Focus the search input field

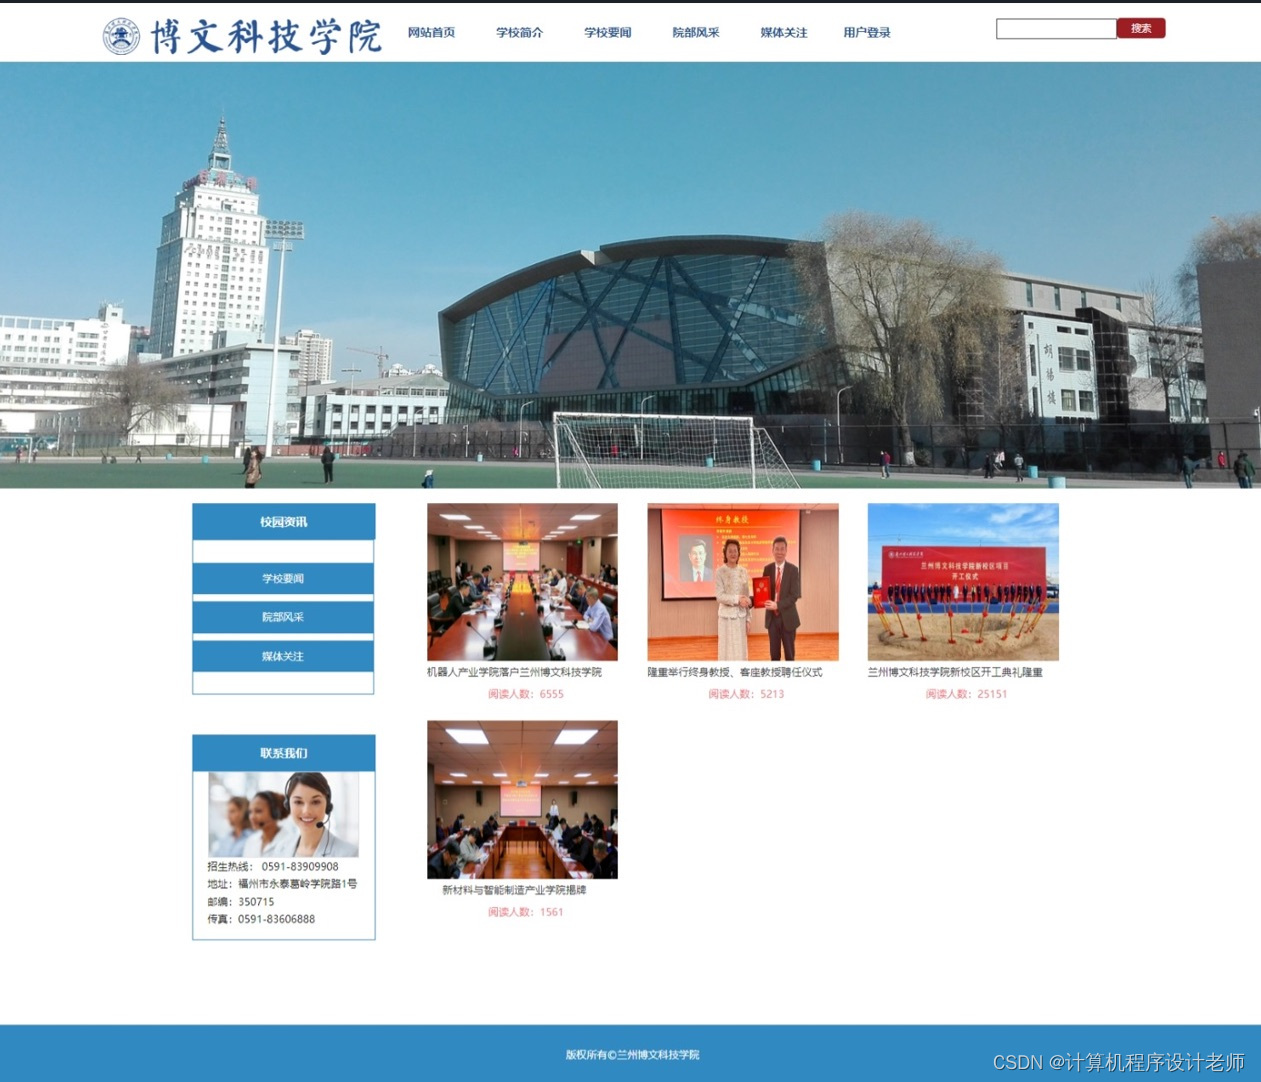(x=1056, y=29)
